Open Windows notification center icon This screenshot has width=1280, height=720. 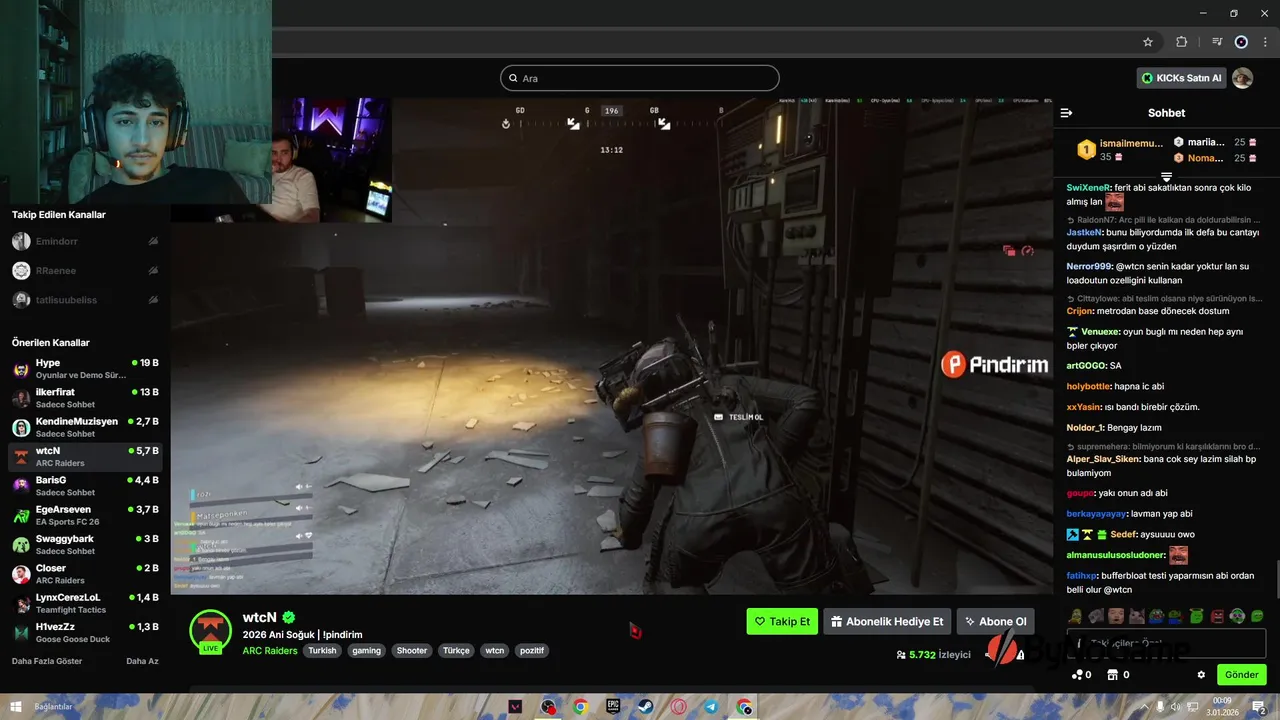coord(1259,706)
